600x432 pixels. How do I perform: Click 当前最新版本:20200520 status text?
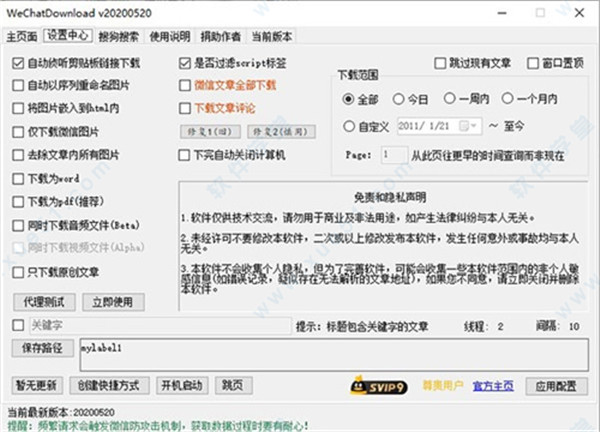click(x=61, y=412)
